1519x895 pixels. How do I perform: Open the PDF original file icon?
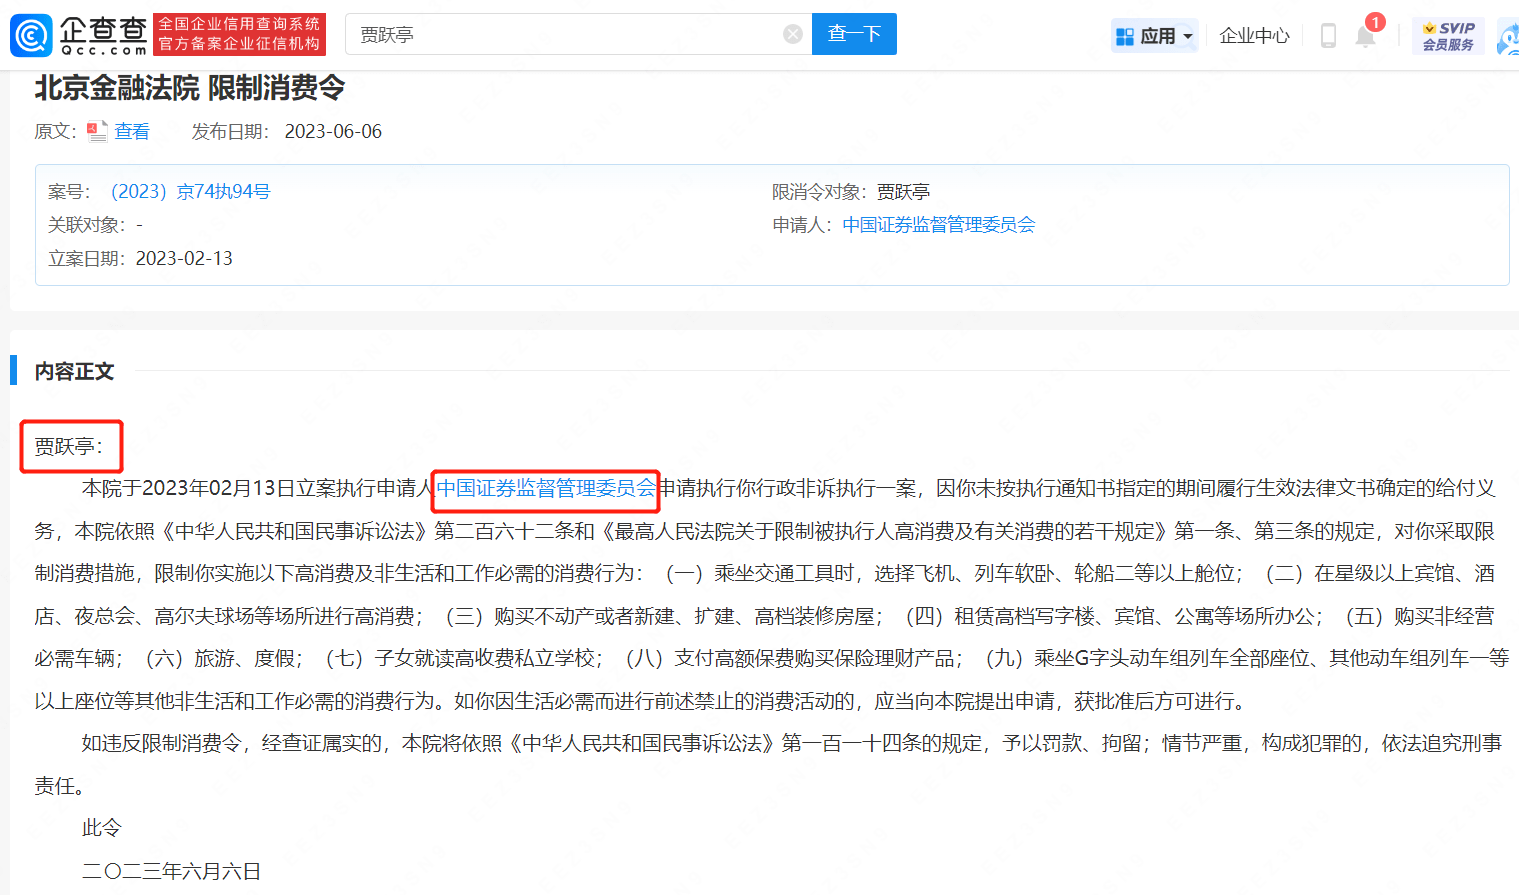(x=97, y=131)
